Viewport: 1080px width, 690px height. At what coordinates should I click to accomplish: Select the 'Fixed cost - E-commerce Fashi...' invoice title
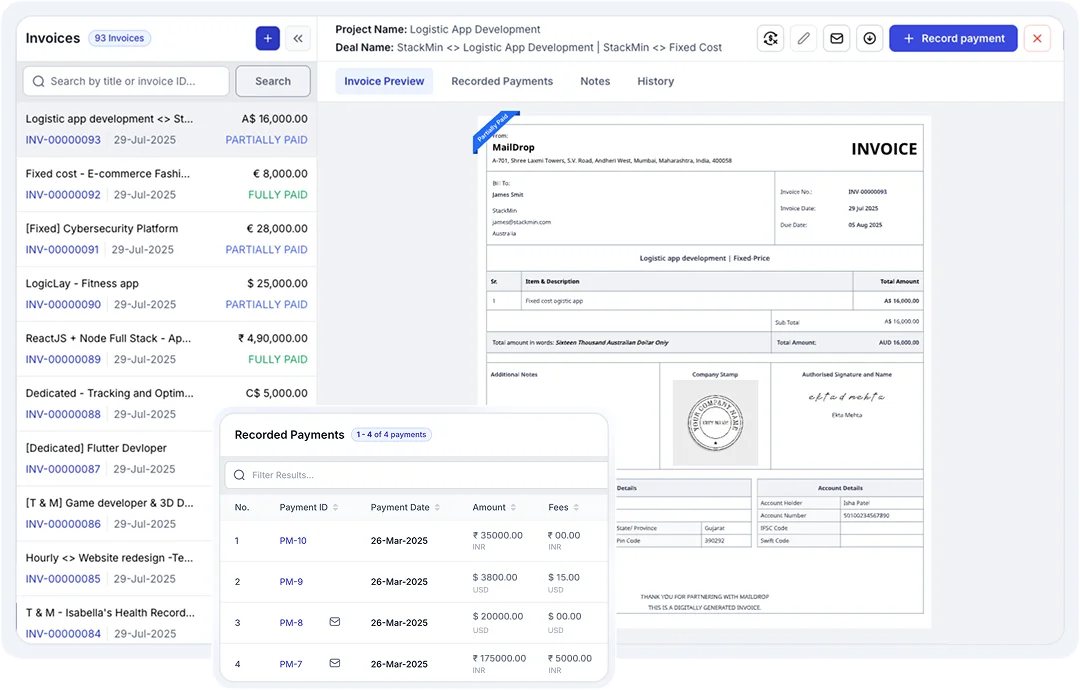pos(107,174)
